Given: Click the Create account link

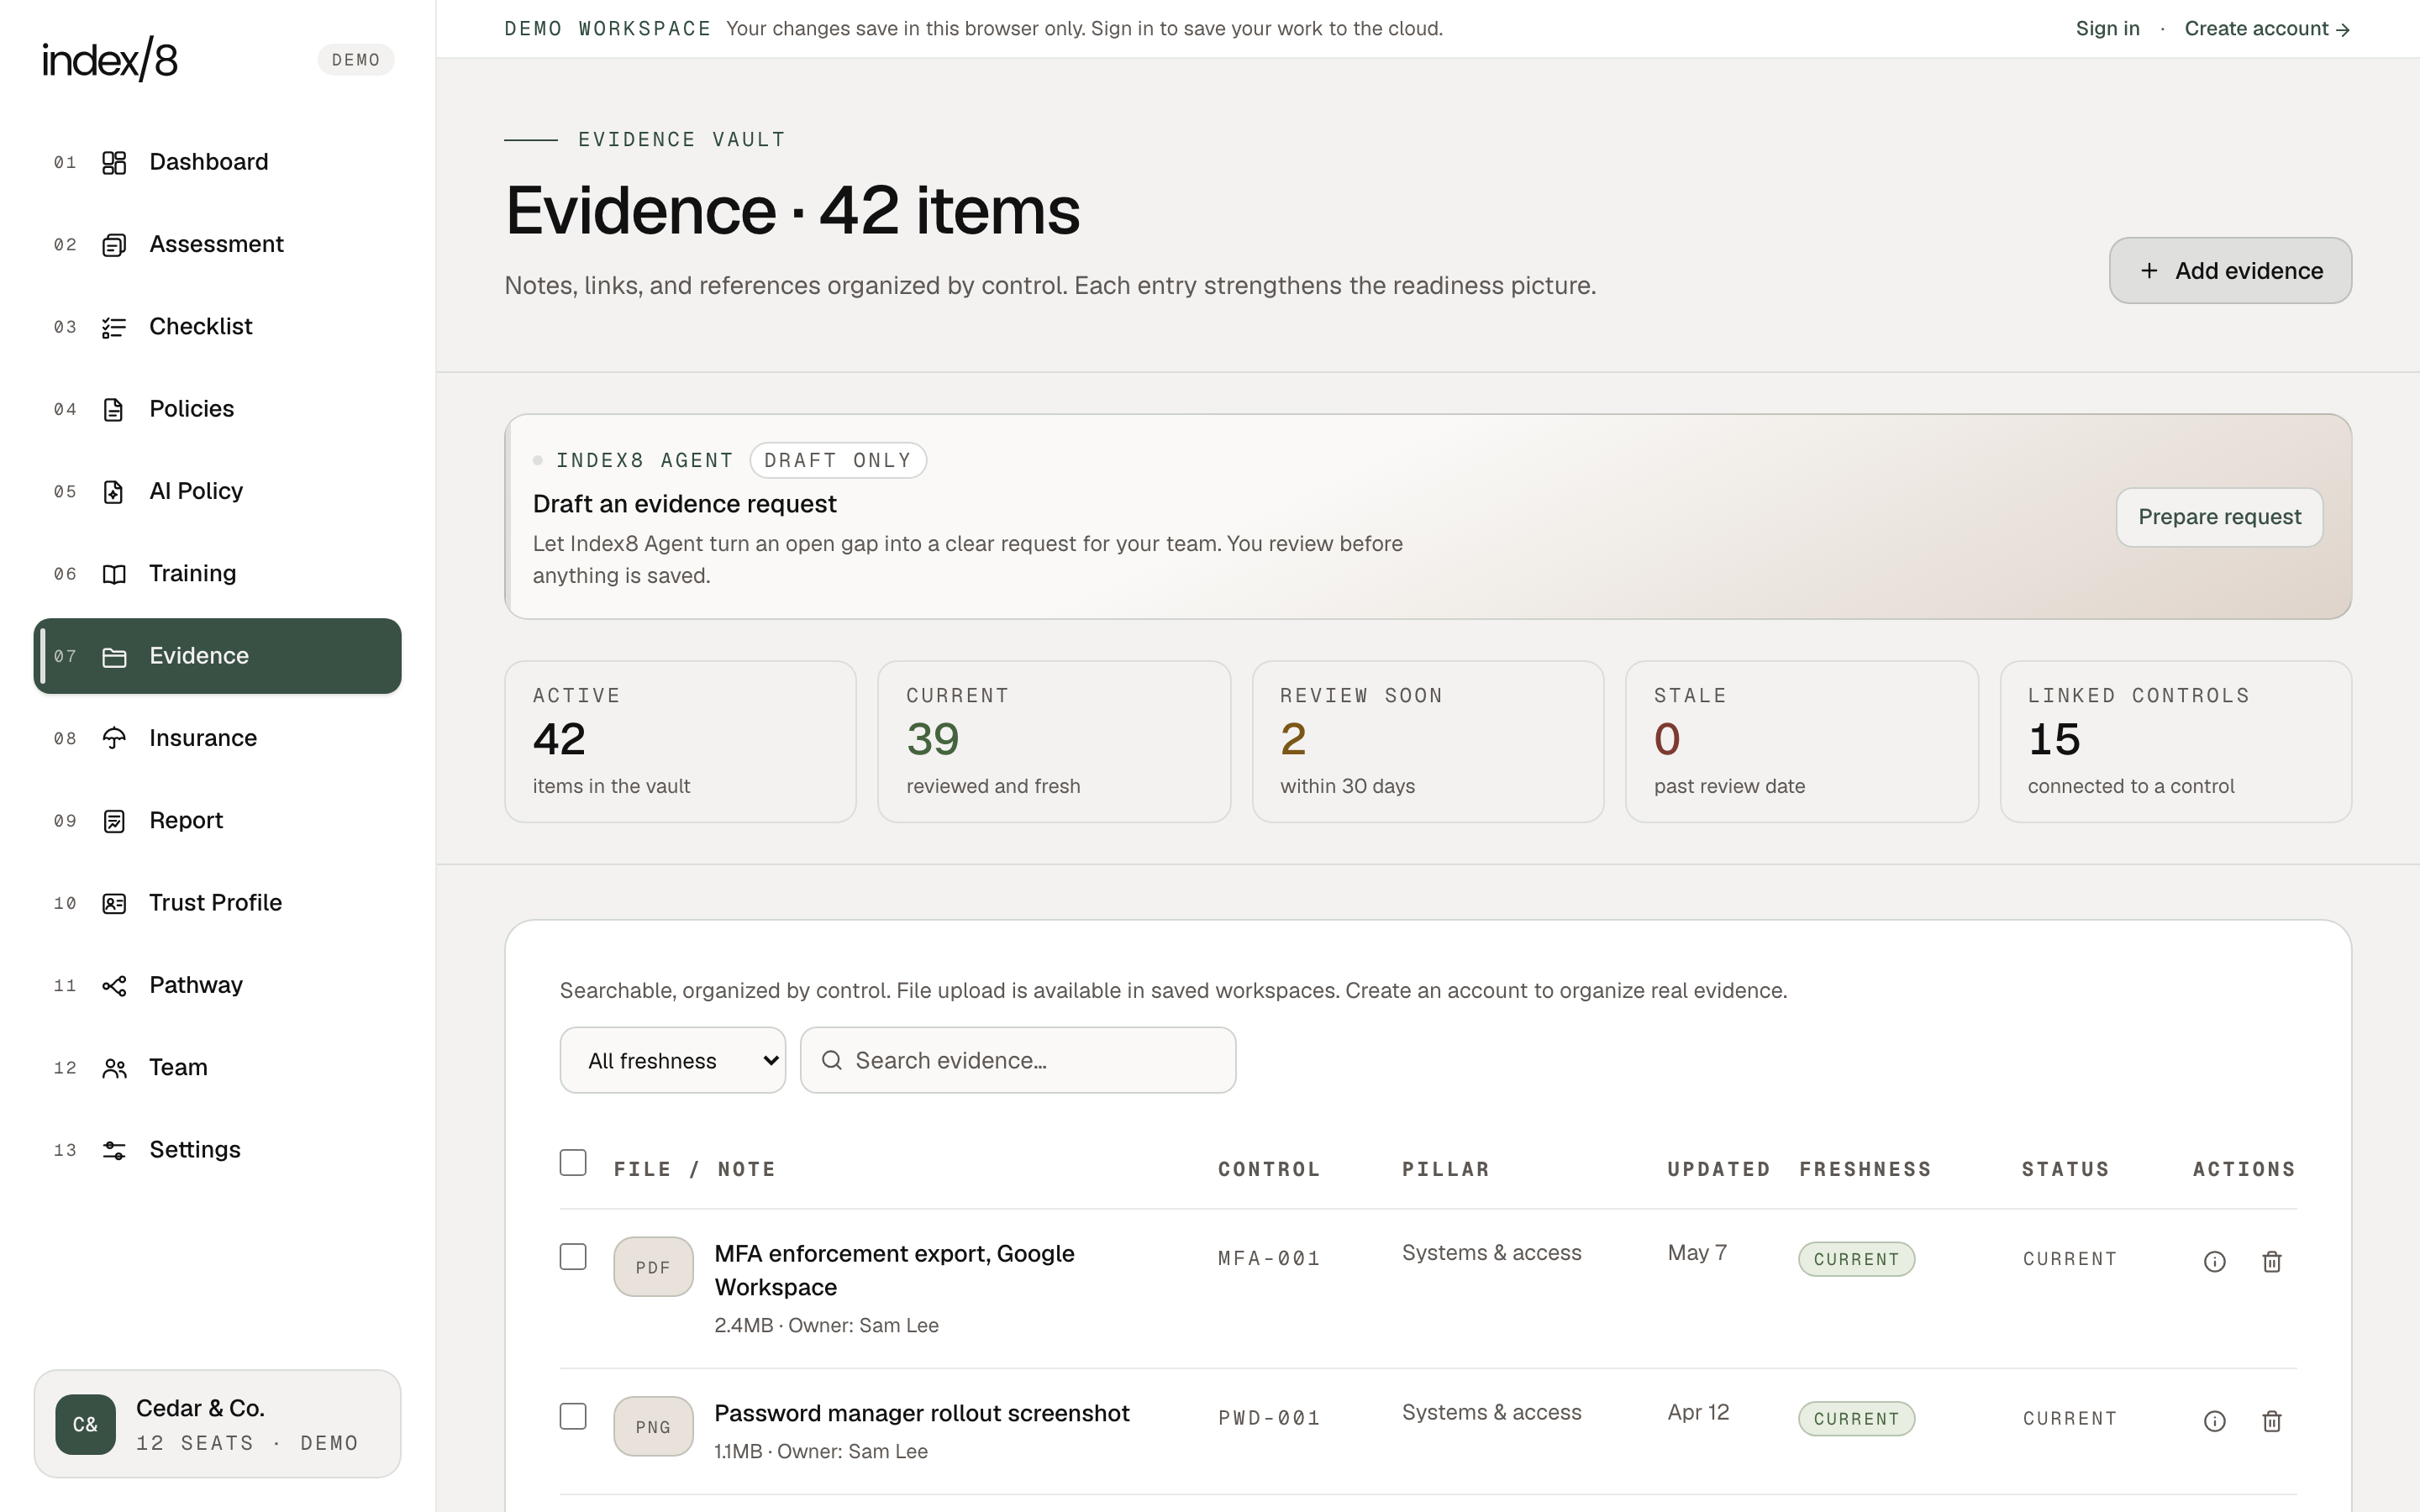Looking at the screenshot, I should point(2267,28).
